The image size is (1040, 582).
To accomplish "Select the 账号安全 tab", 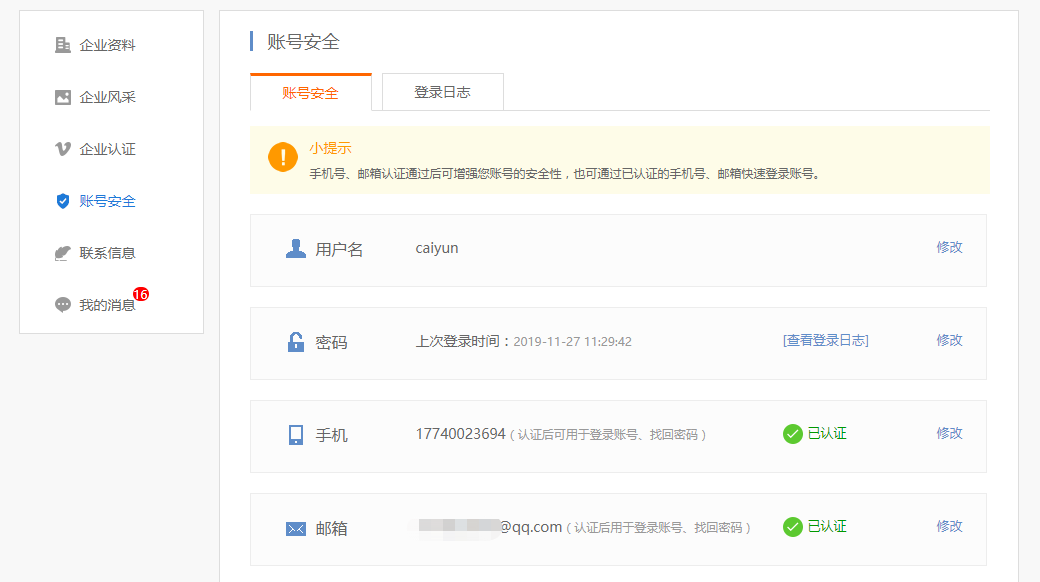I will pos(310,93).
